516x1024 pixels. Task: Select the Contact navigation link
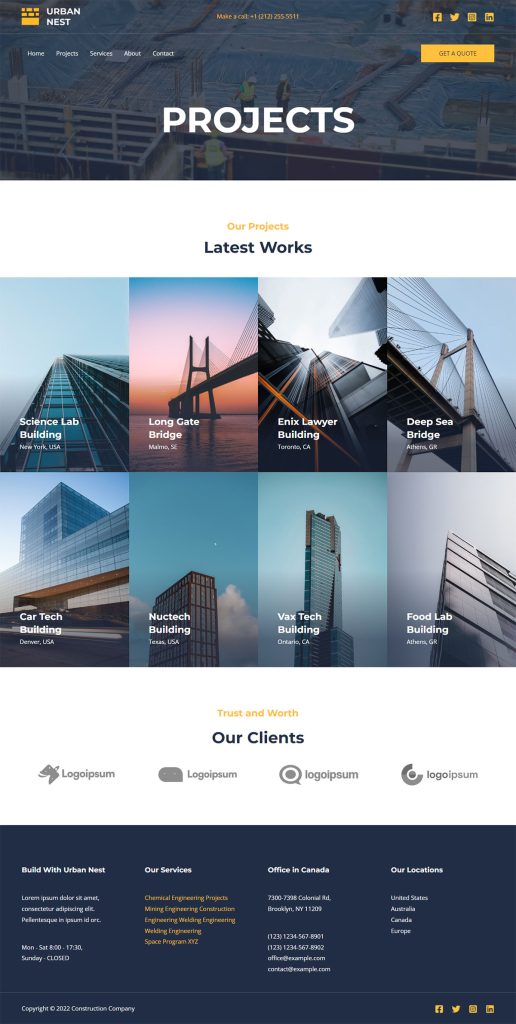pyautogui.click(x=163, y=54)
